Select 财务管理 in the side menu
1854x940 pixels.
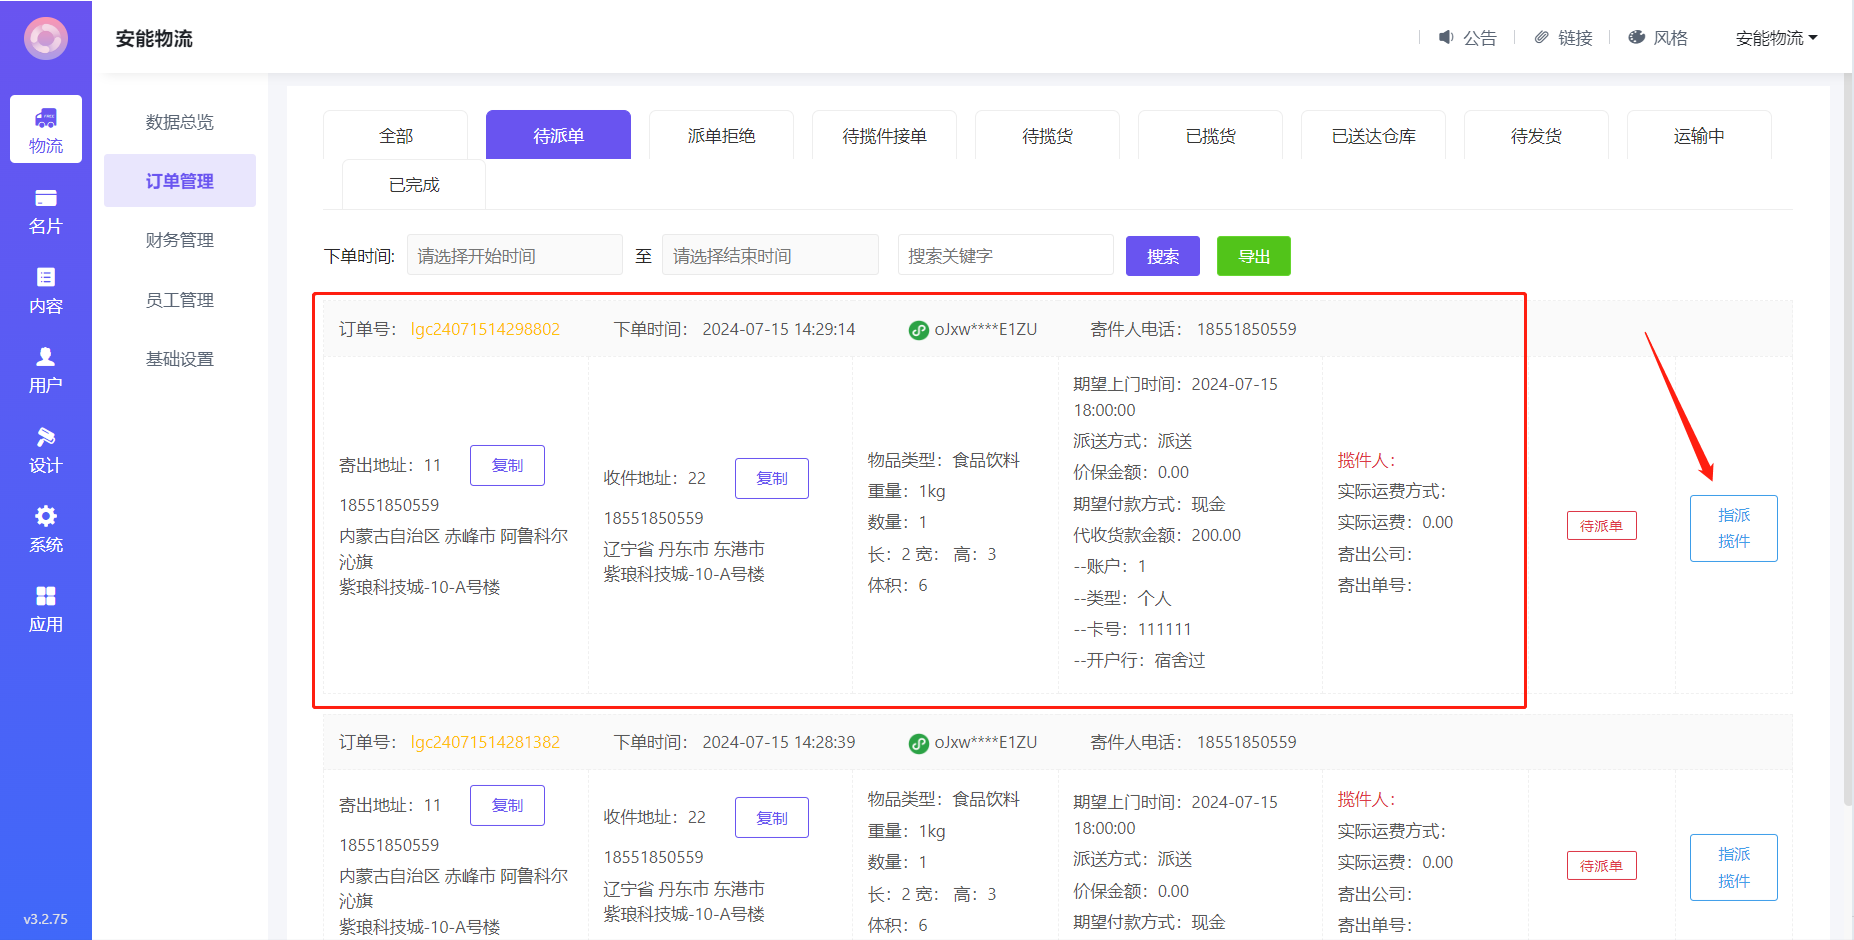(x=180, y=240)
